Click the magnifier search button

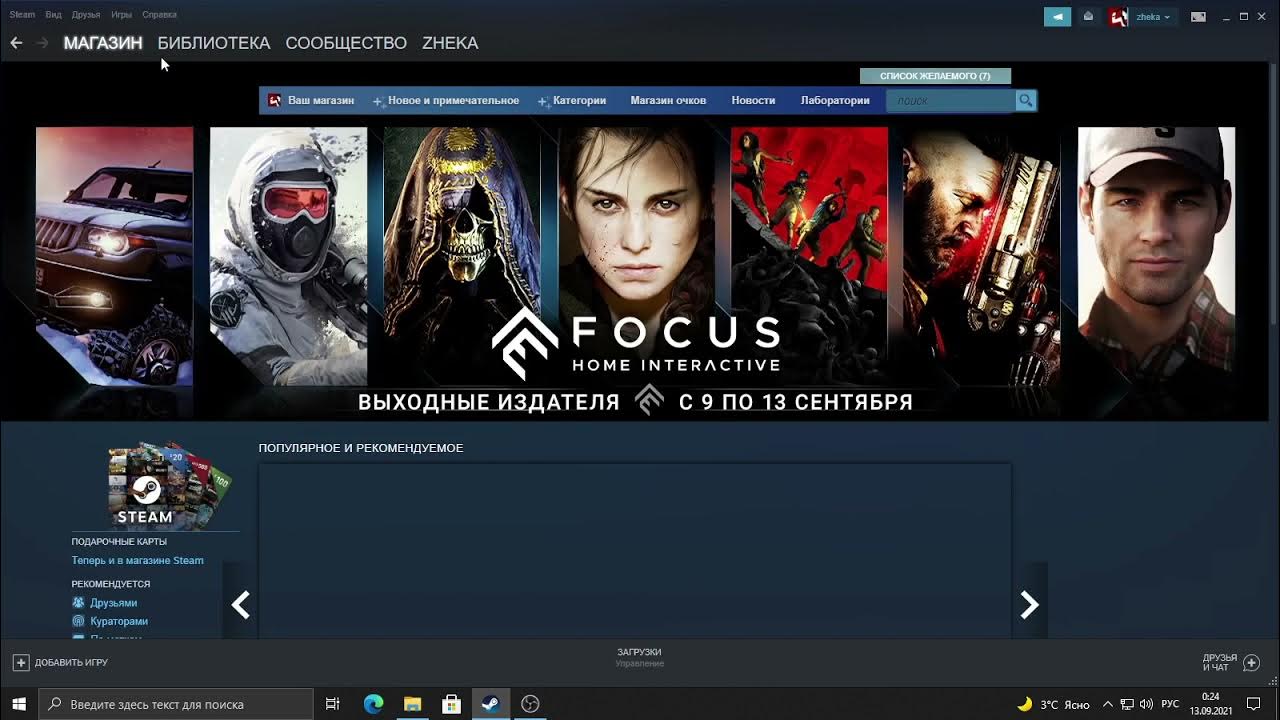[x=1026, y=100]
